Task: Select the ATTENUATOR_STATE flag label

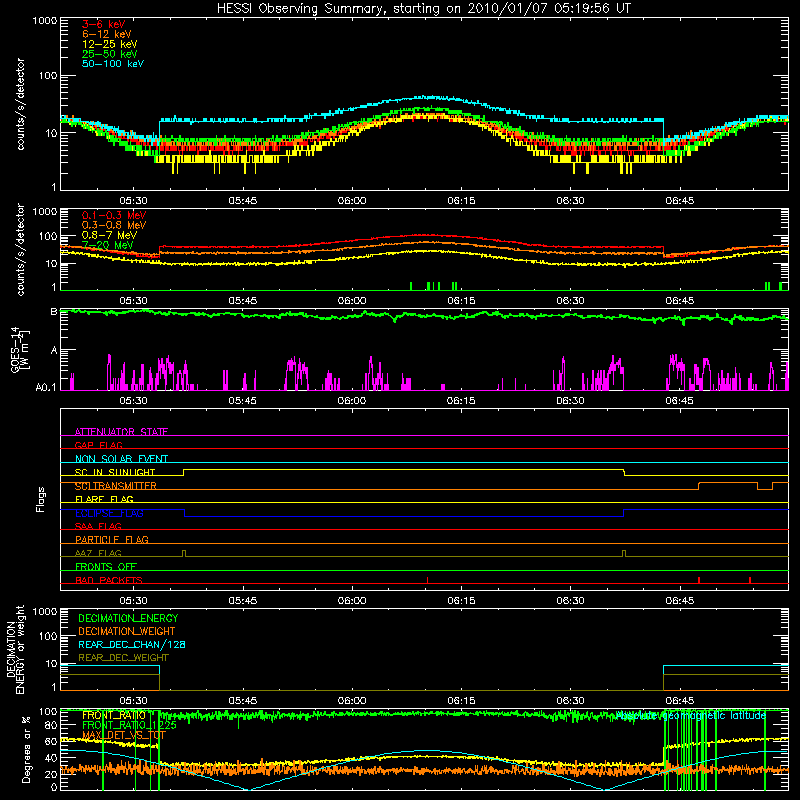Action: [x=121, y=432]
